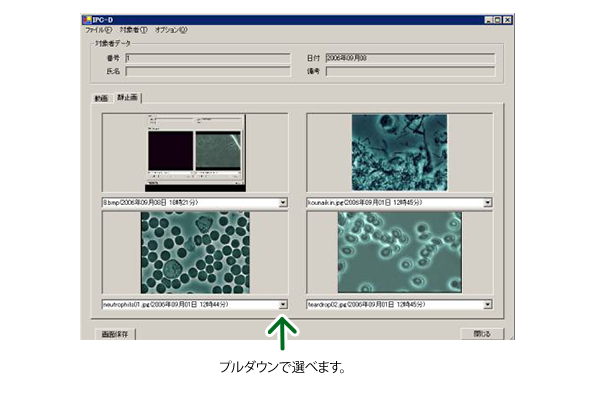
Task: Open the ファイル menu
Action: point(98,30)
